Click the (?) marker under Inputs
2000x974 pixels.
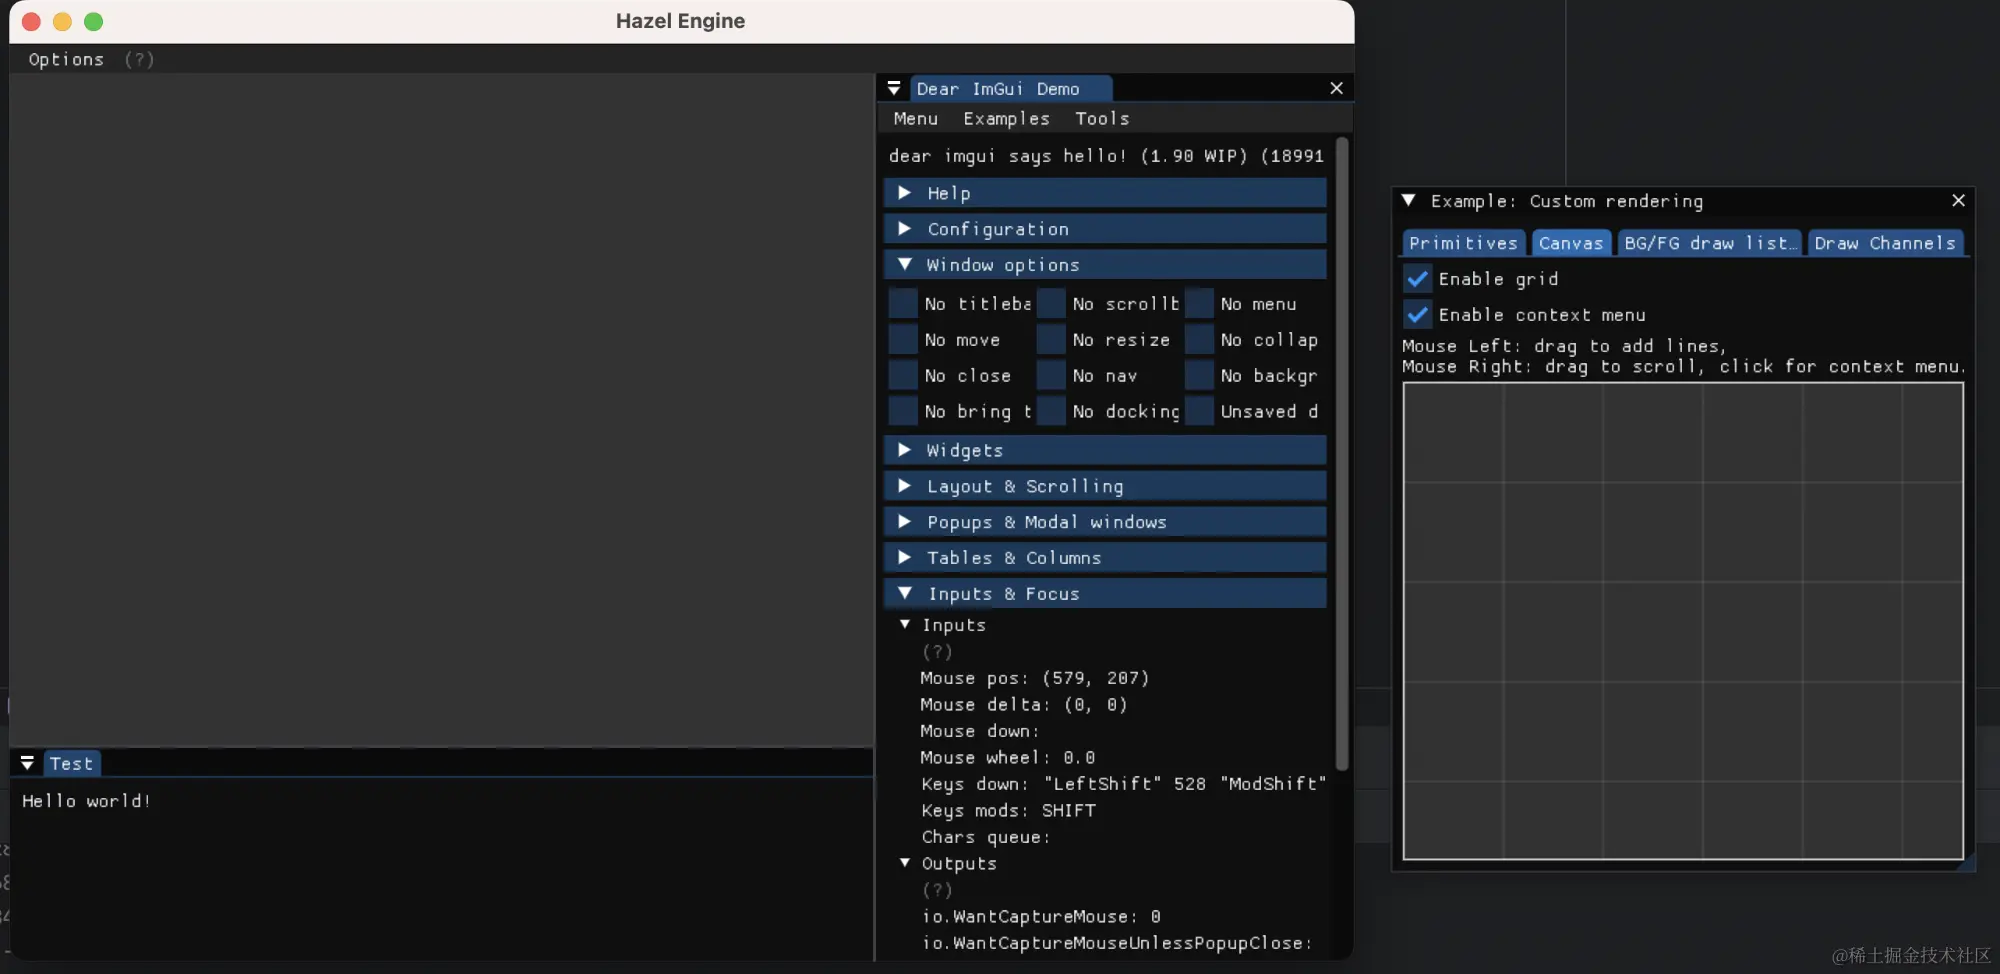pyautogui.click(x=937, y=652)
